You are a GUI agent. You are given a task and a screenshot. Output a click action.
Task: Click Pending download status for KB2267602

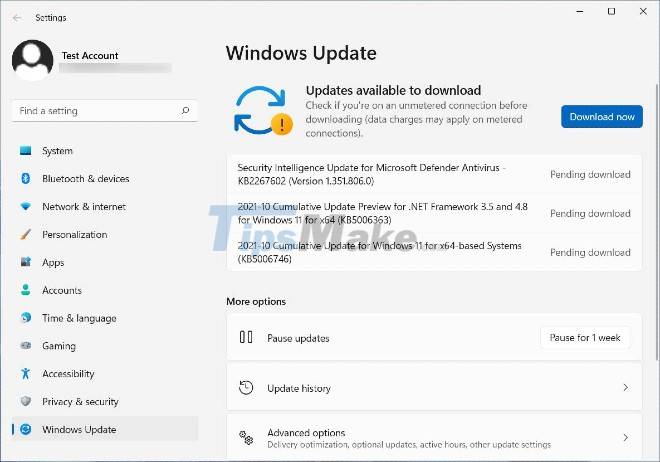[590, 174]
